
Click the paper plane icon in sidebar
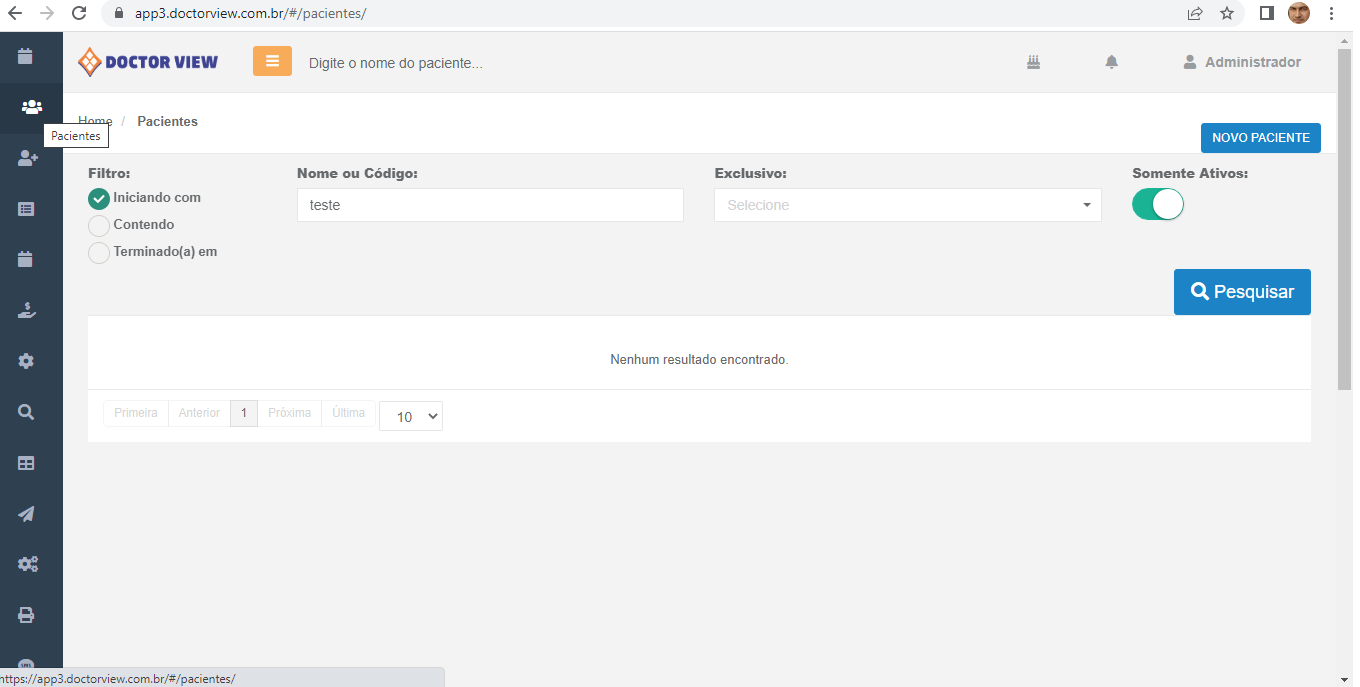27,514
